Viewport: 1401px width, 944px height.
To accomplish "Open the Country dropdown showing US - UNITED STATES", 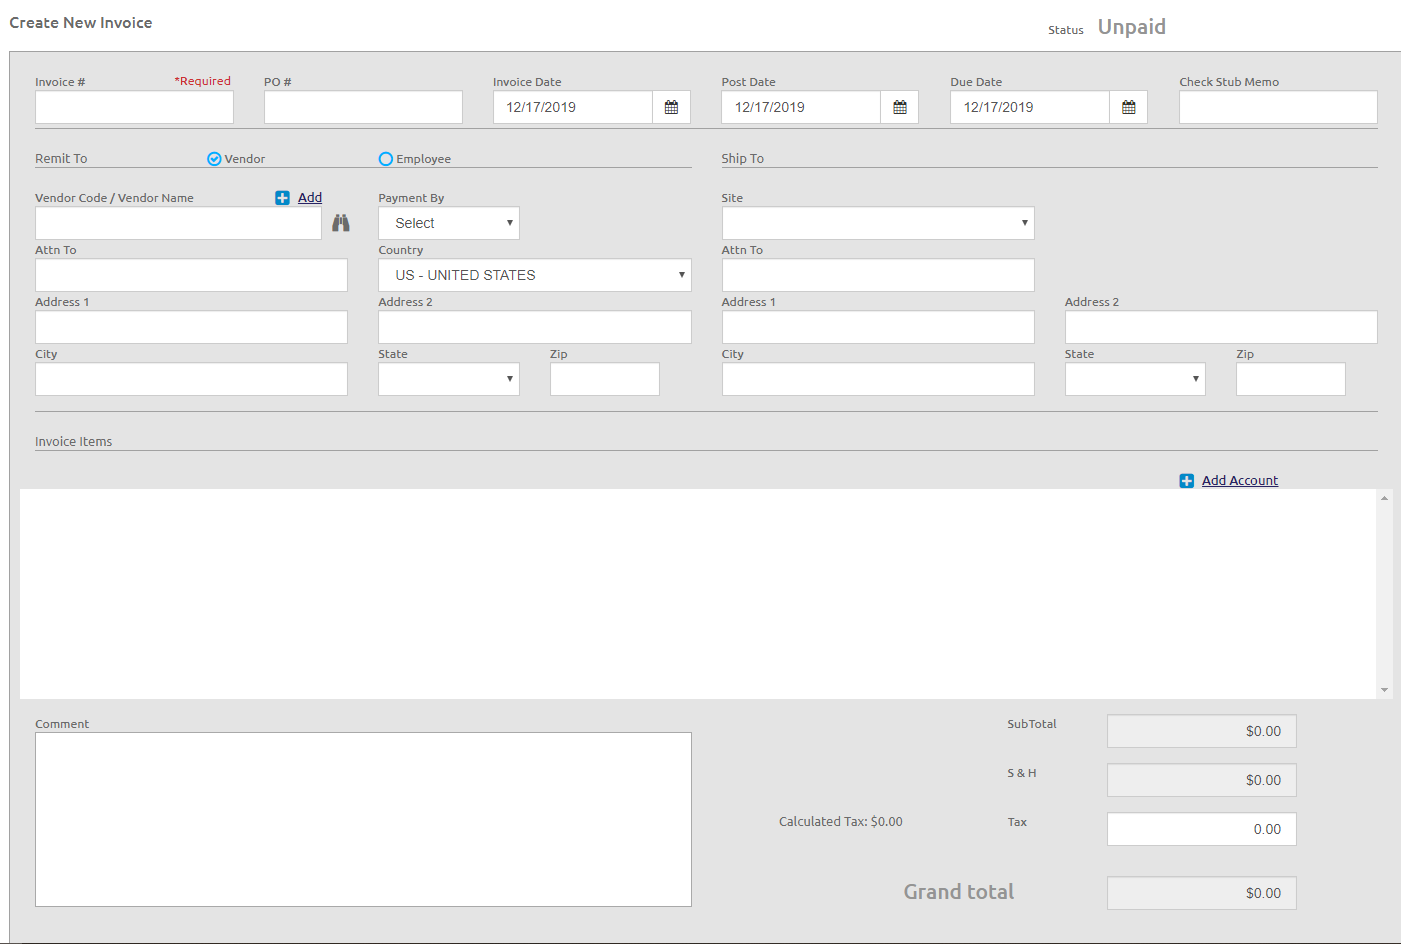I will coord(534,274).
